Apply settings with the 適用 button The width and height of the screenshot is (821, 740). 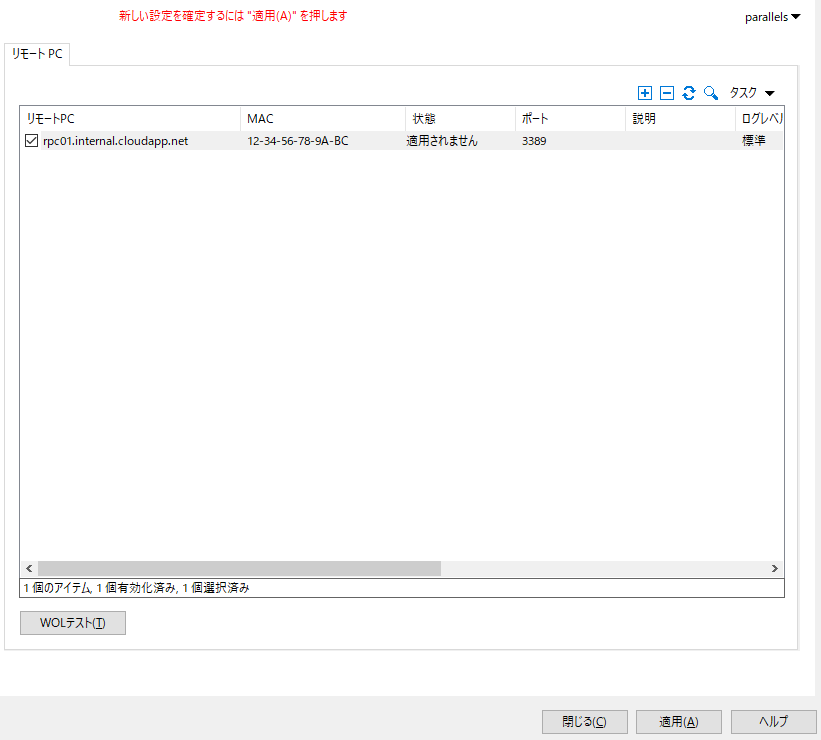(678, 721)
